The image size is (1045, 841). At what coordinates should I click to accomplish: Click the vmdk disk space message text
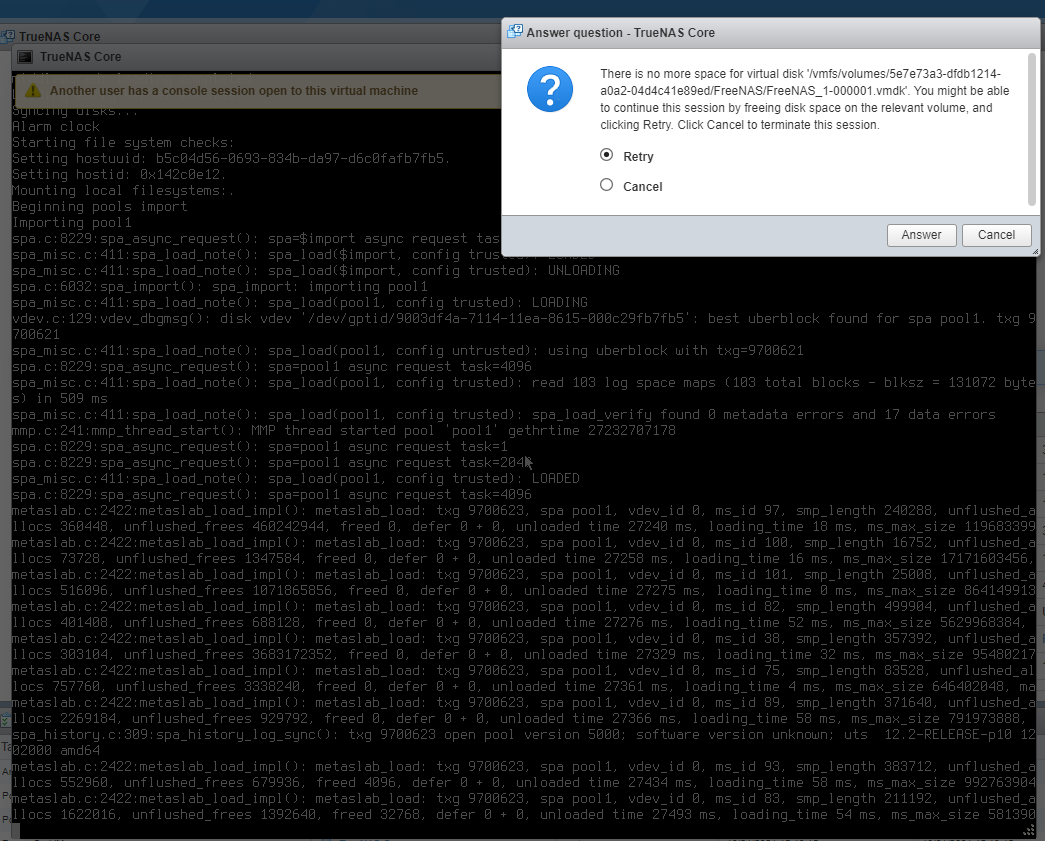804,99
